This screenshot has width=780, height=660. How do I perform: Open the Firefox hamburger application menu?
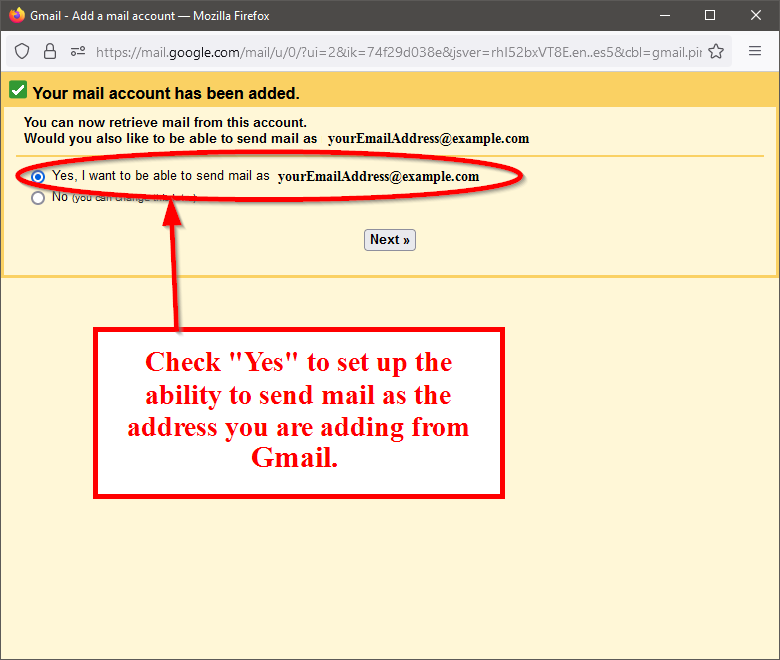coord(755,51)
